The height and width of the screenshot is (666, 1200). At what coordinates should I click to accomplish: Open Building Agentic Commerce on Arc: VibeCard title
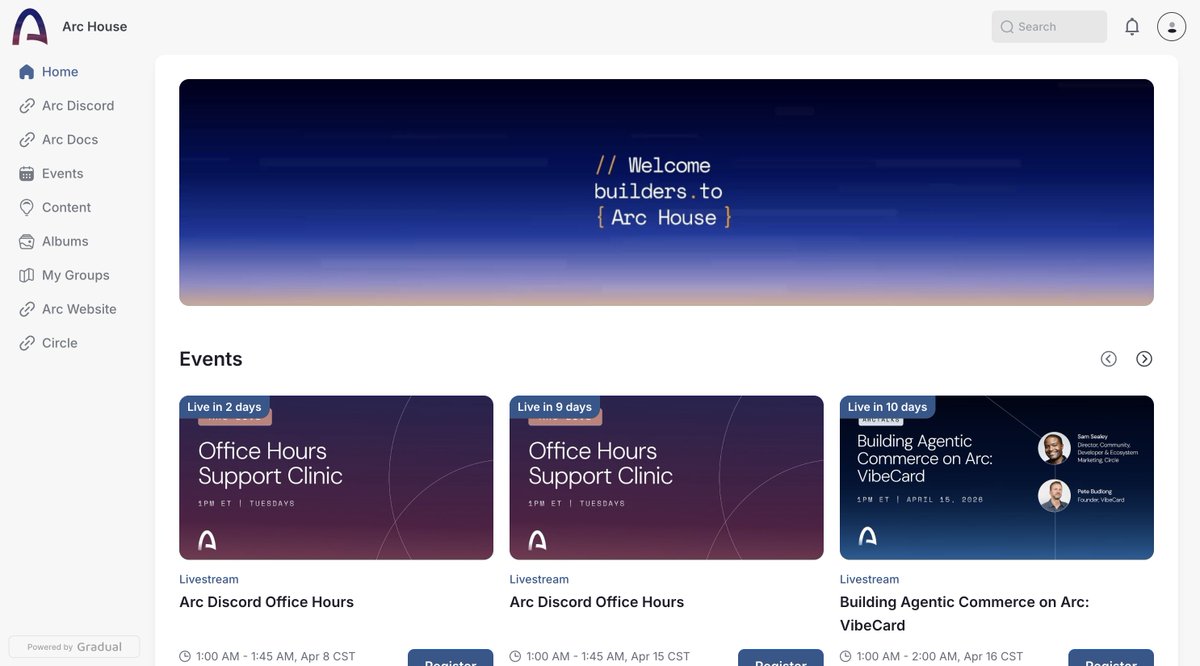click(964, 614)
